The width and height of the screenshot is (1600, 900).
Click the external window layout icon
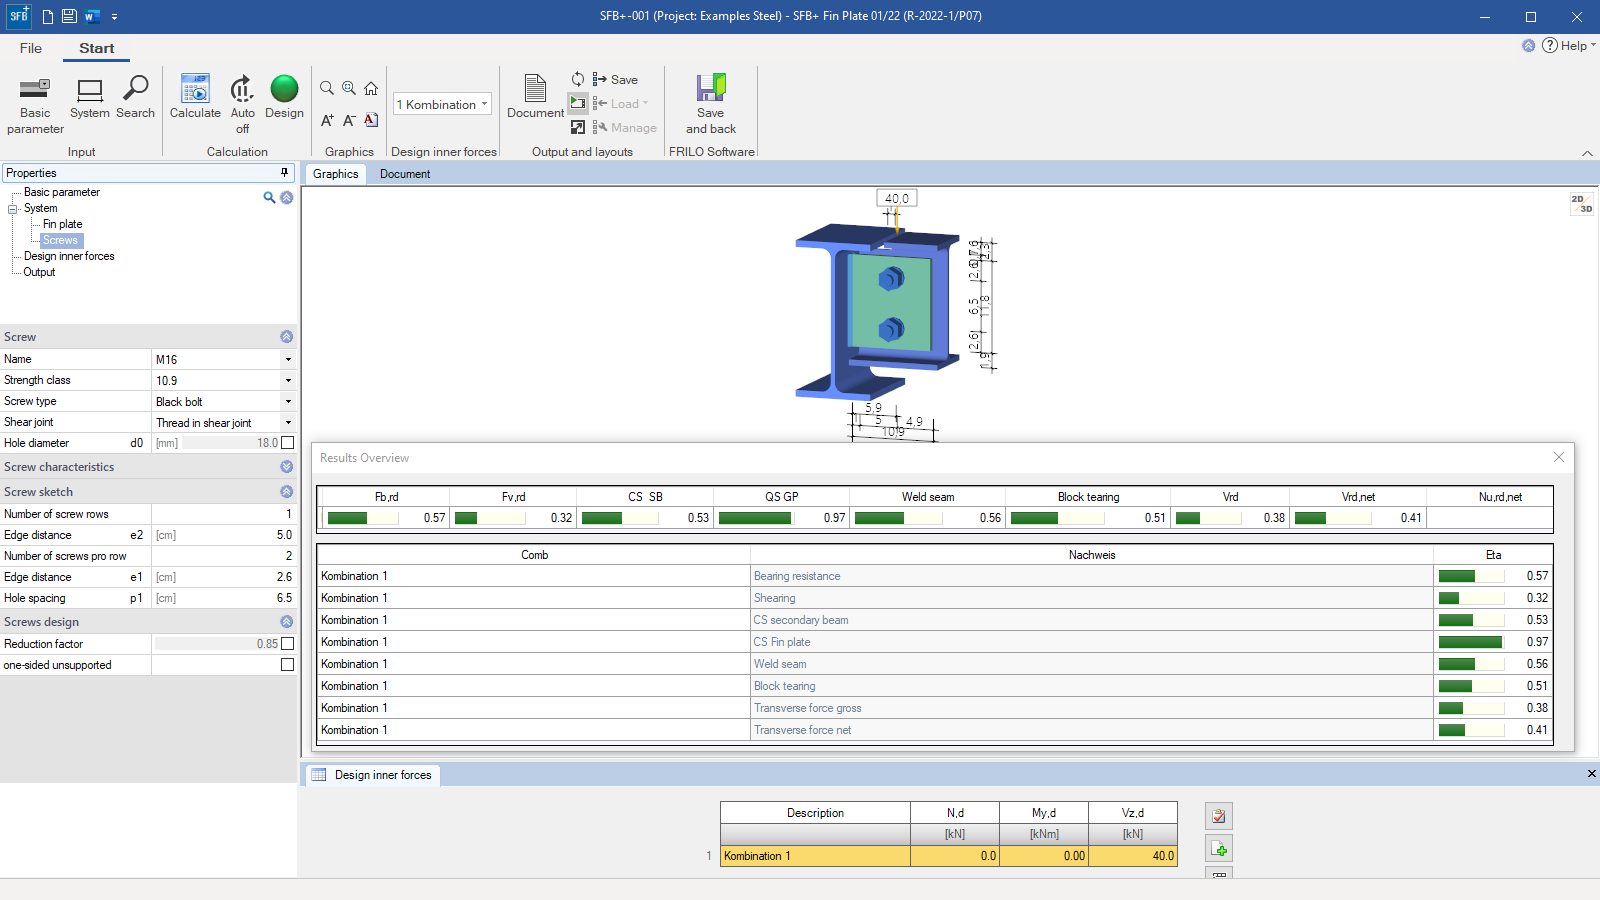tap(578, 127)
